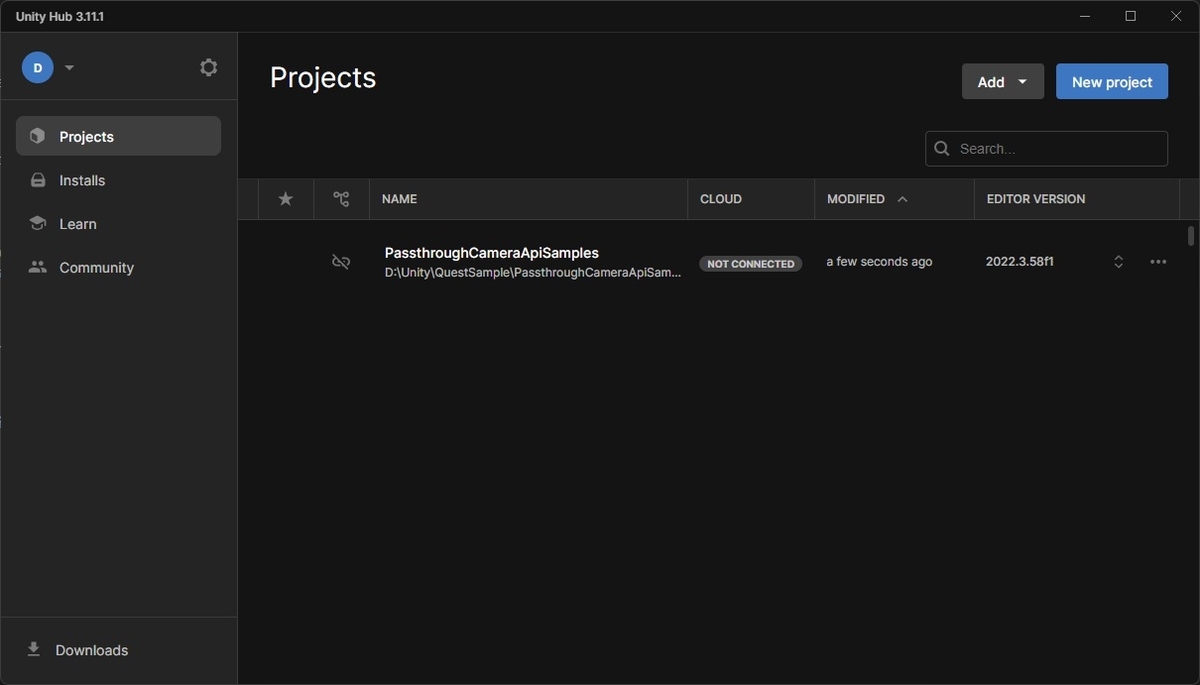Image resolution: width=1200 pixels, height=685 pixels.
Task: Click the search magnifier icon
Action: click(941, 148)
